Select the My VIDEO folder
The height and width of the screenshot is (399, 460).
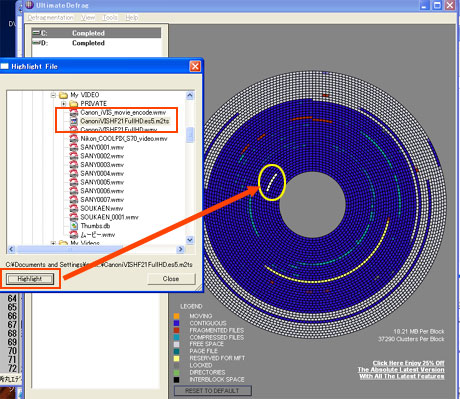[x=85, y=95]
